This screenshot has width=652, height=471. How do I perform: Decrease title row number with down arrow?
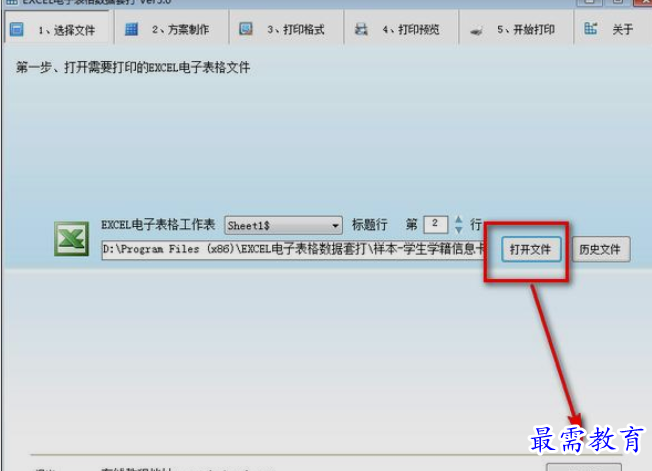coord(459,230)
